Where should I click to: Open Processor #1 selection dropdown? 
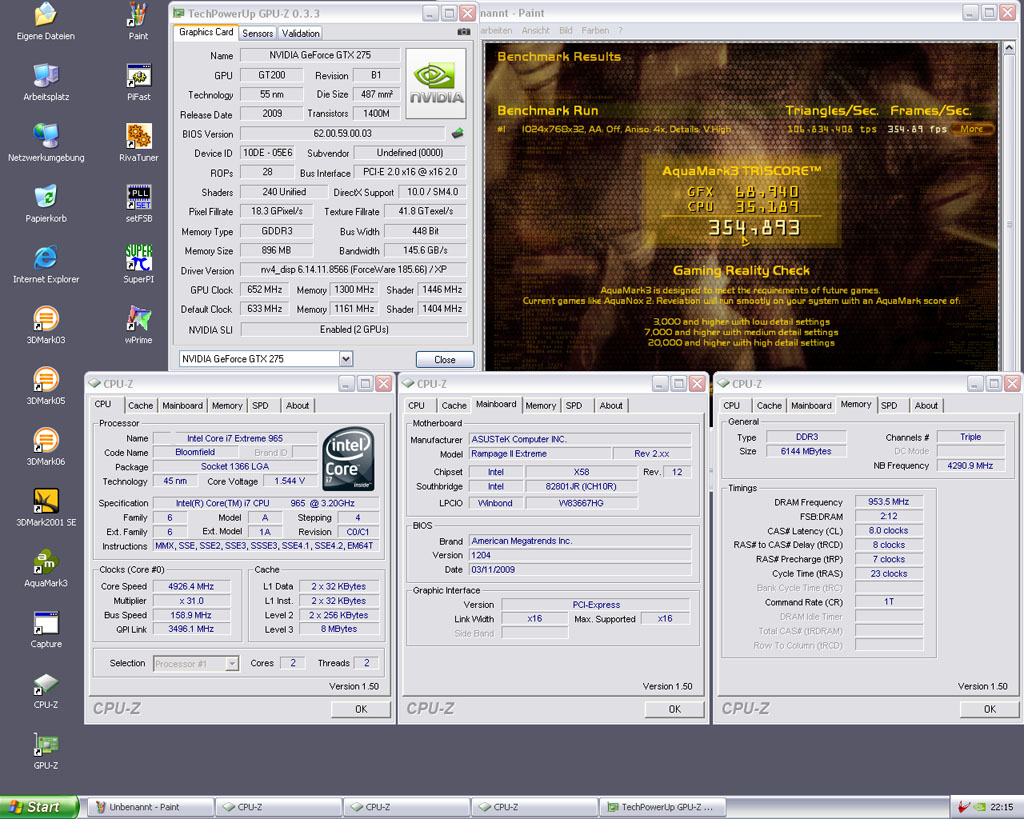click(232, 664)
